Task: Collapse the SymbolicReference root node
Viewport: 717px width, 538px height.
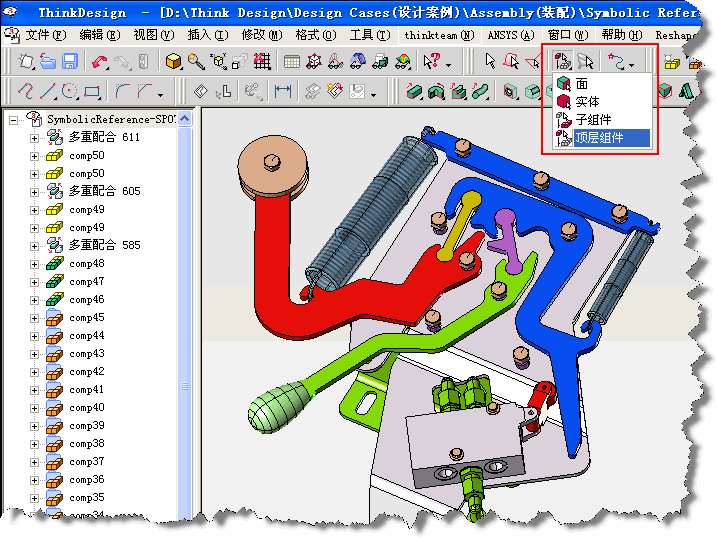Action: tap(14, 120)
